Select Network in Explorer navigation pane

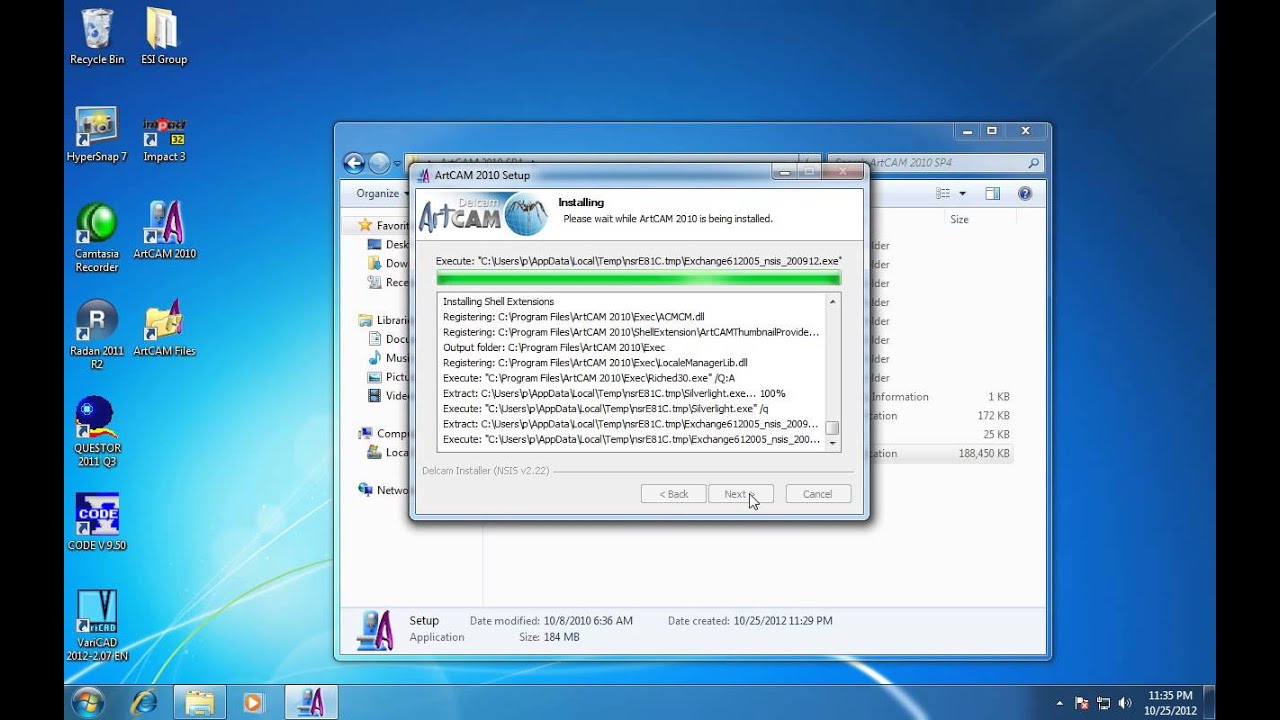[x=384, y=490]
